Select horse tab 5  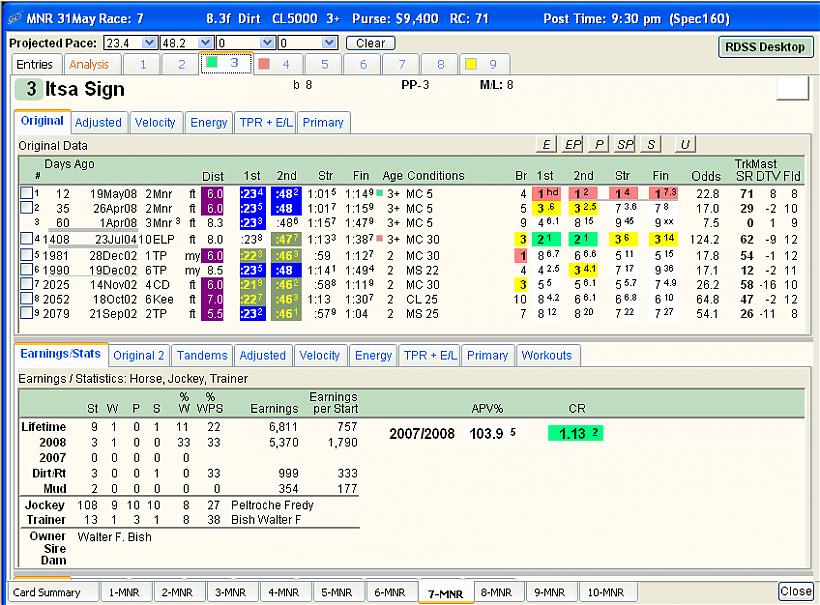[x=324, y=64]
